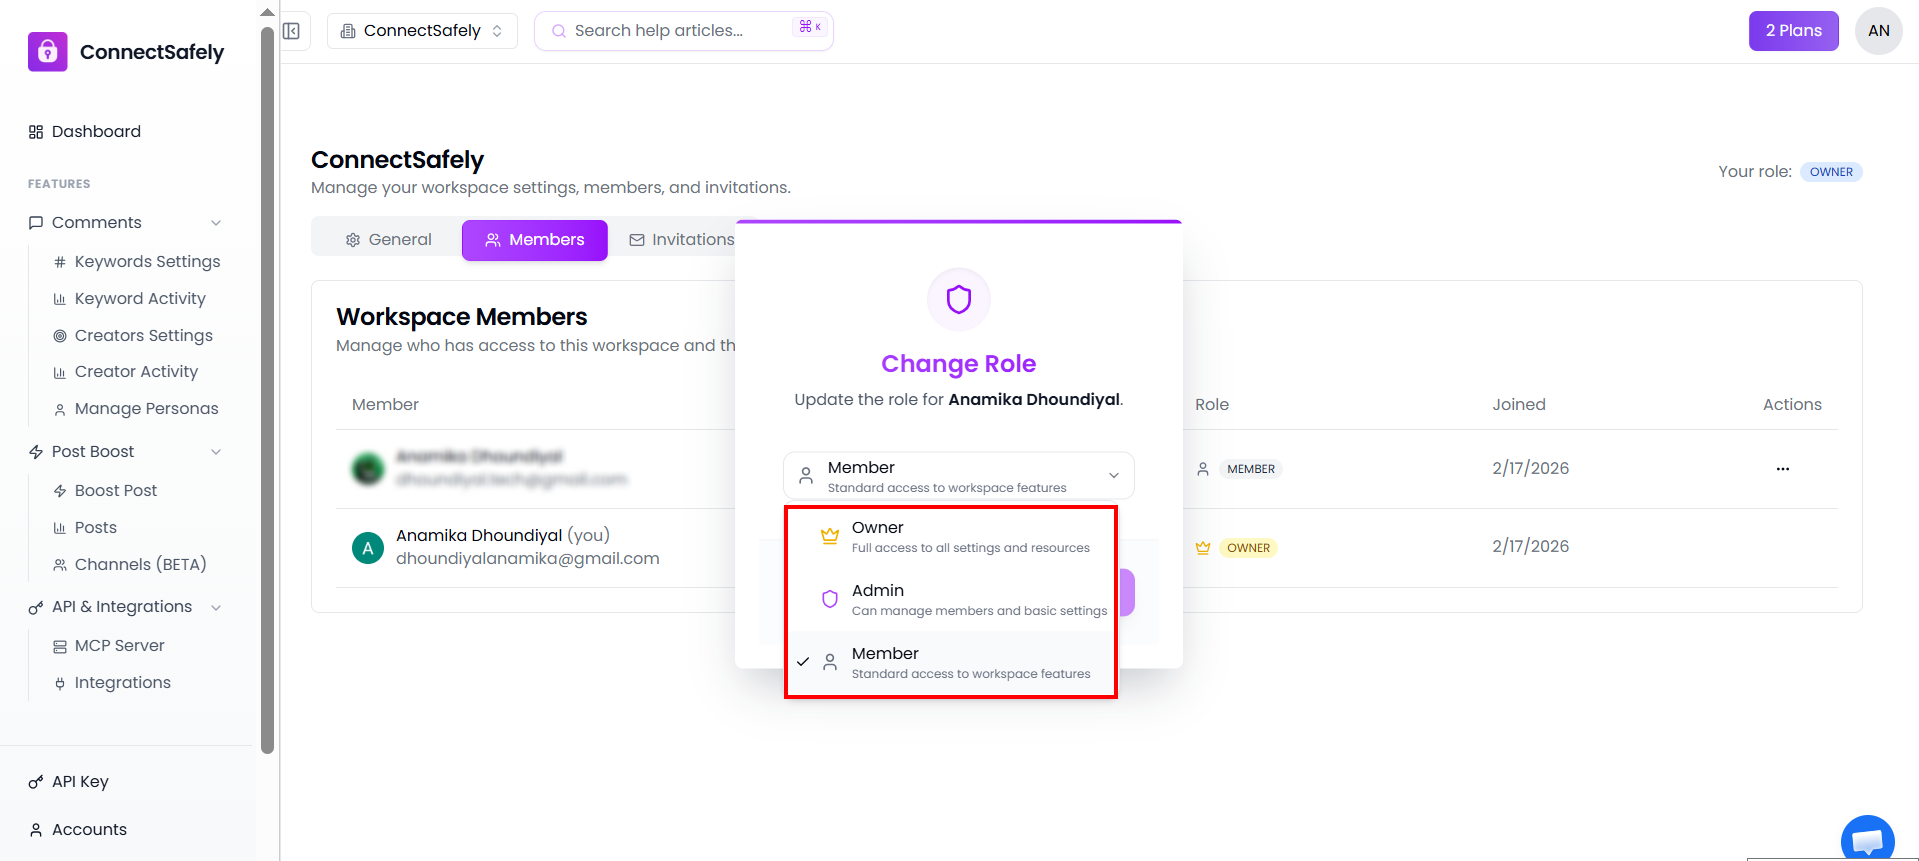The width and height of the screenshot is (1919, 861).
Task: Open the ConnectSafely workspace switcher
Action: click(x=422, y=31)
